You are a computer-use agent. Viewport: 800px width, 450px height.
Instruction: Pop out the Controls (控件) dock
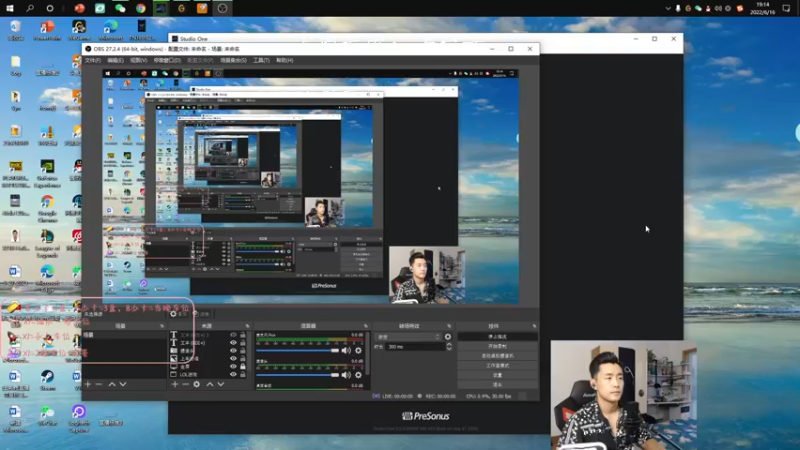click(534, 326)
